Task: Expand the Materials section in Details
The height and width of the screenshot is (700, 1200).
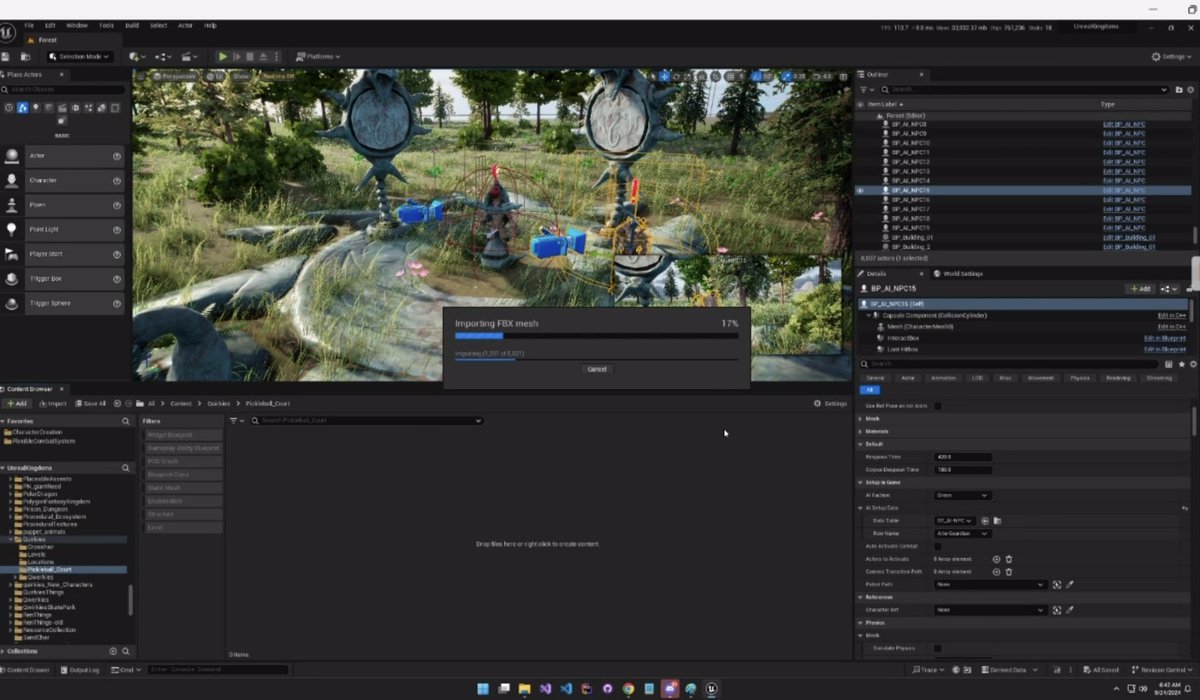Action: [x=860, y=431]
